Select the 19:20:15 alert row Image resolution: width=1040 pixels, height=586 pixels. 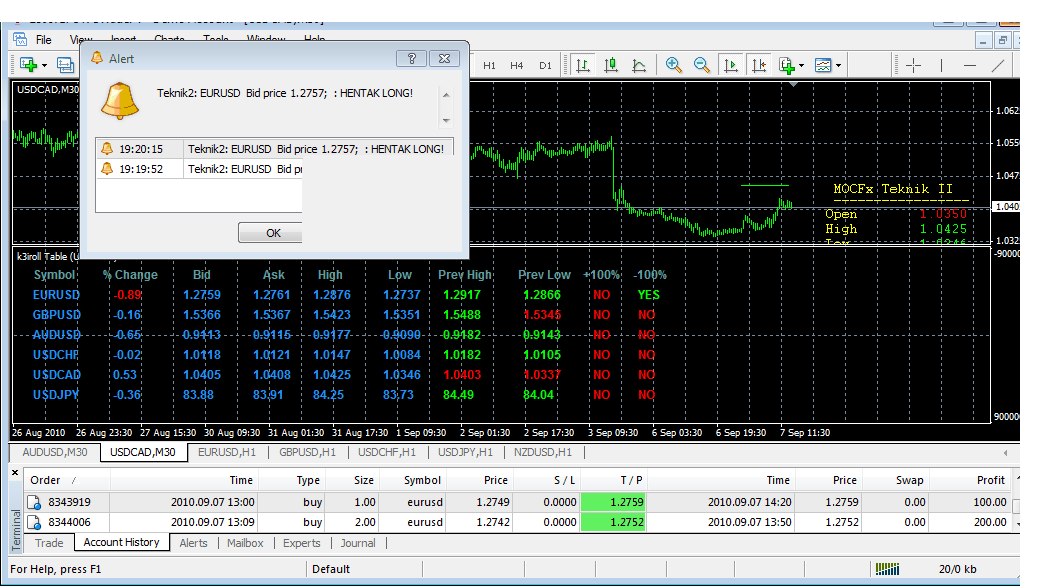(275, 149)
